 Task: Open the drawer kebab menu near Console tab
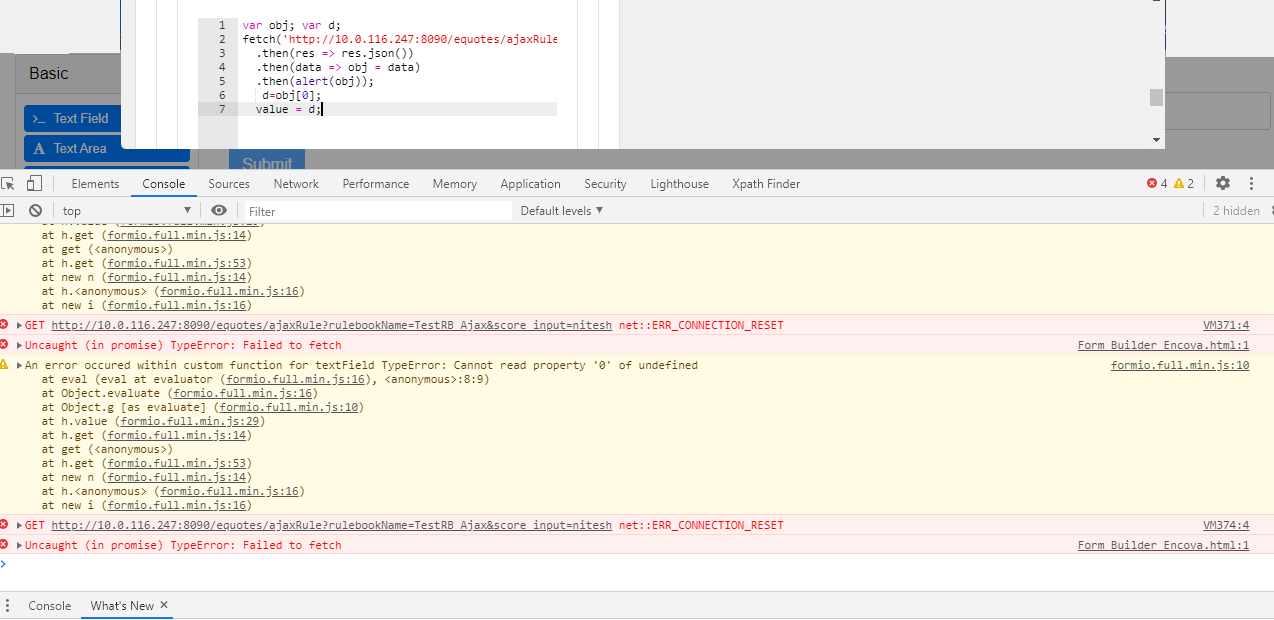point(8,605)
